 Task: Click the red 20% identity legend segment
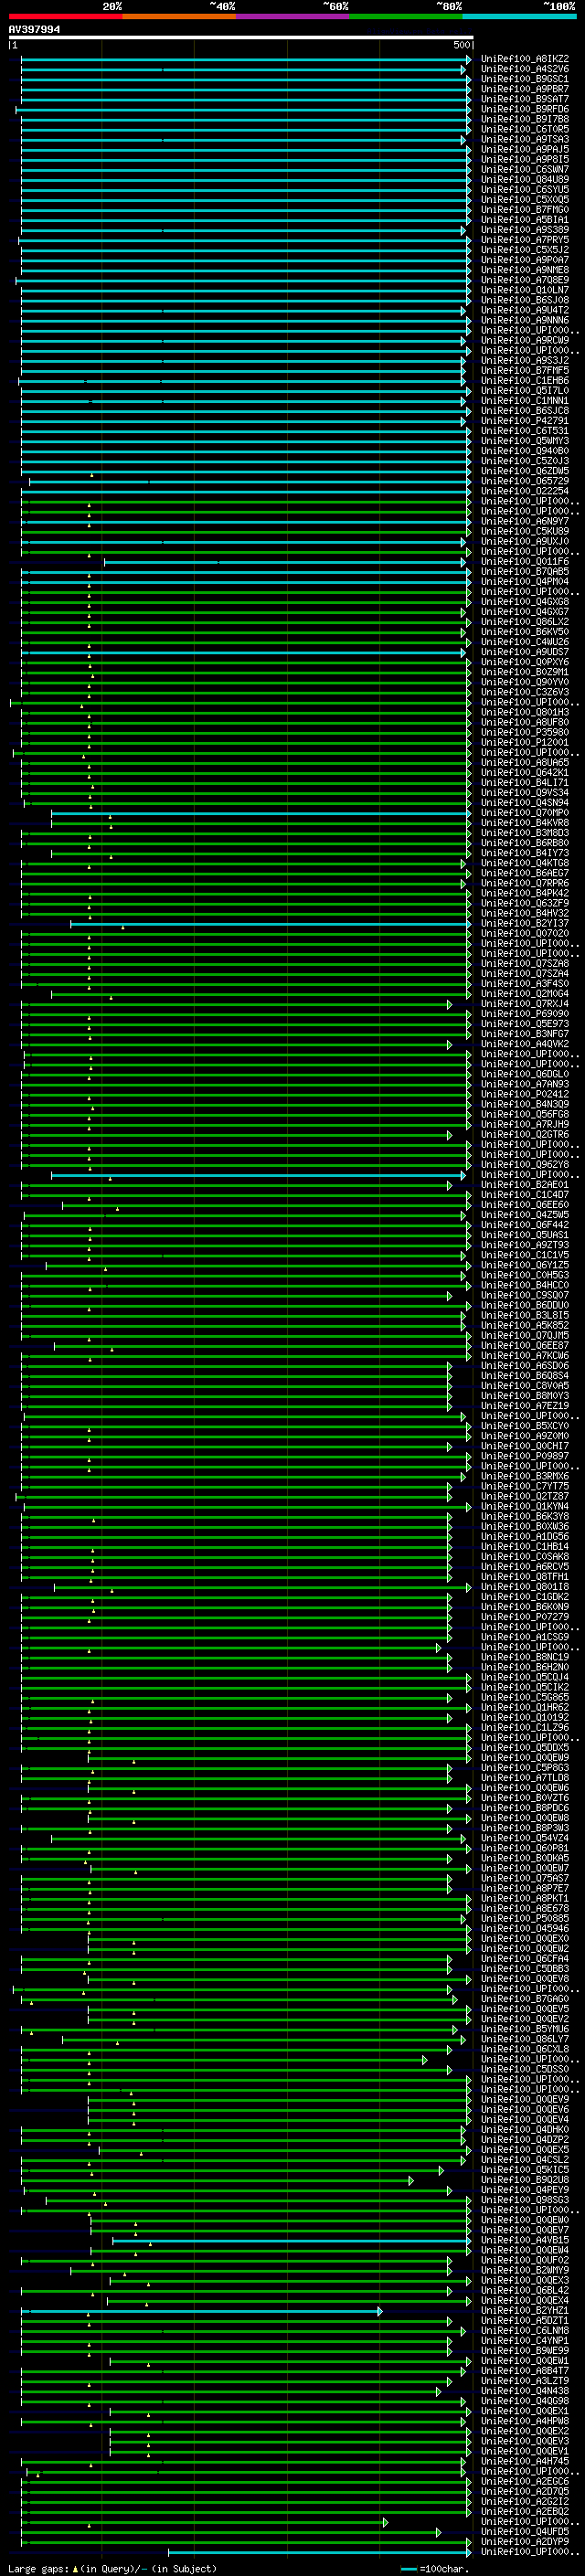tap(65, 16)
